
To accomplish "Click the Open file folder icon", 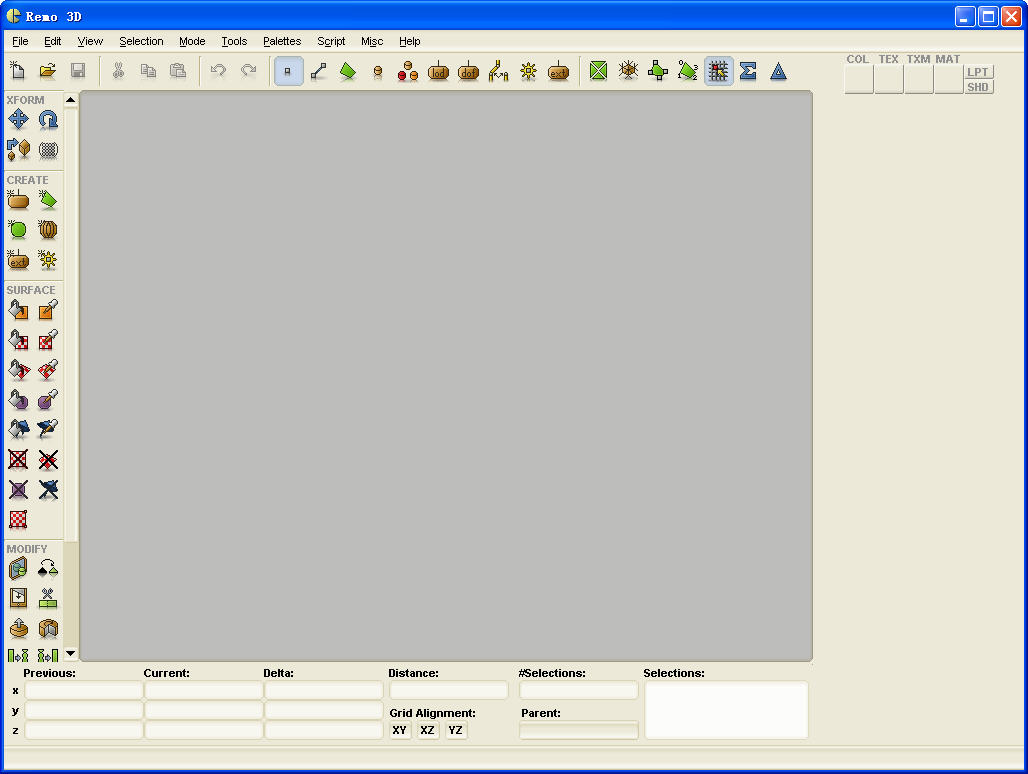I will point(47,71).
